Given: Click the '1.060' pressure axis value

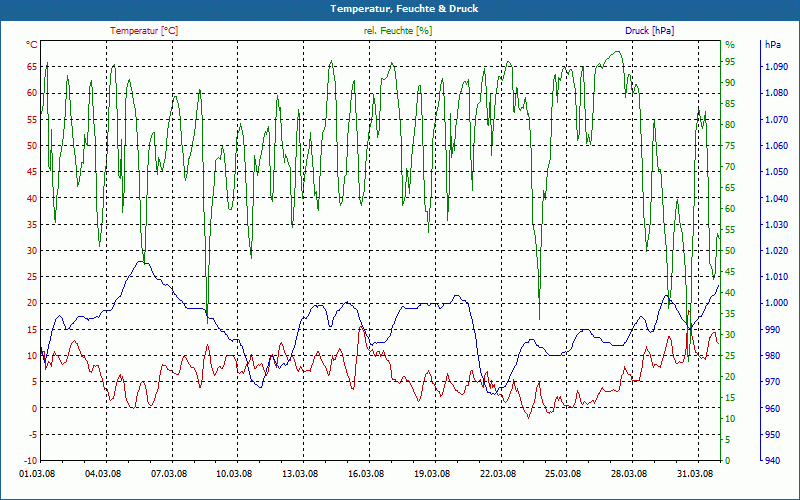Looking at the screenshot, I should 777,145.
